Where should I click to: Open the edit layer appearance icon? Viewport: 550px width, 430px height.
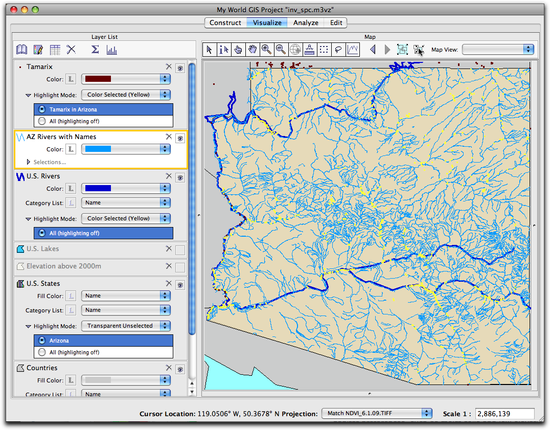tap(38, 49)
